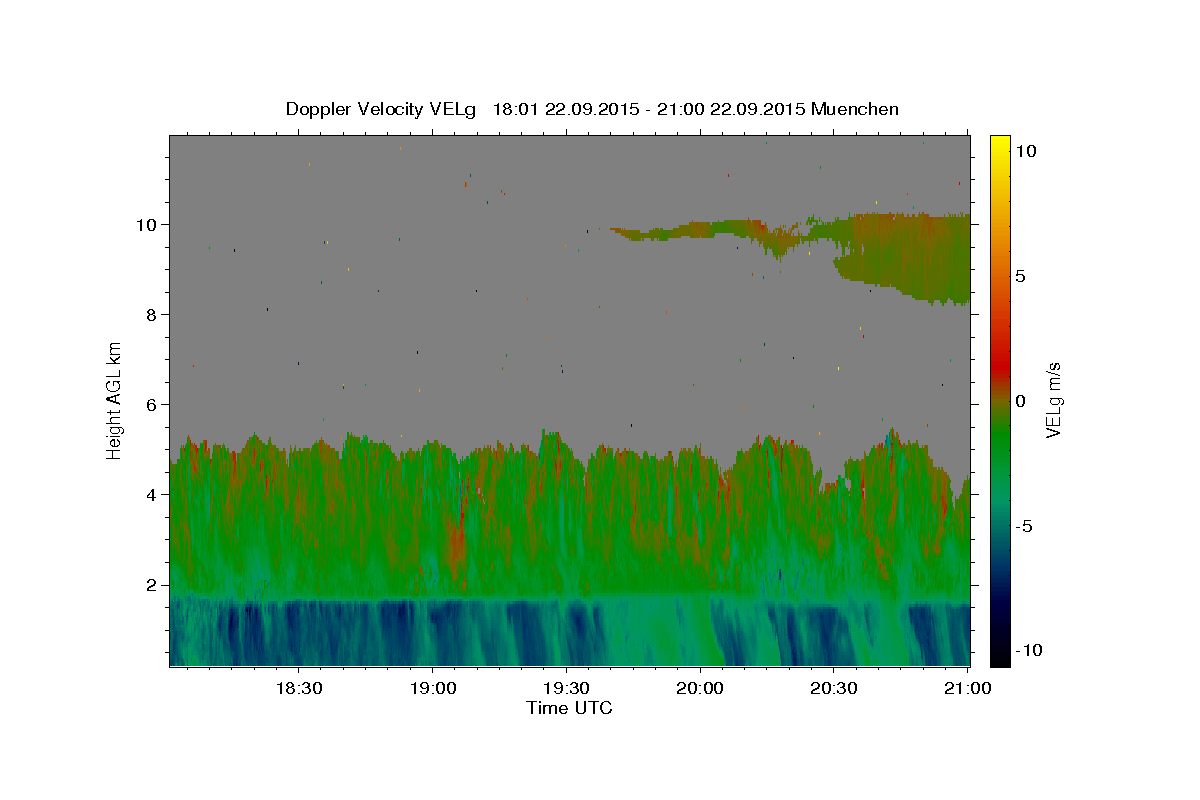Click the 'Time UTC' axis label
Image resolution: width=1200 pixels, height=800 pixels.
click(x=569, y=708)
